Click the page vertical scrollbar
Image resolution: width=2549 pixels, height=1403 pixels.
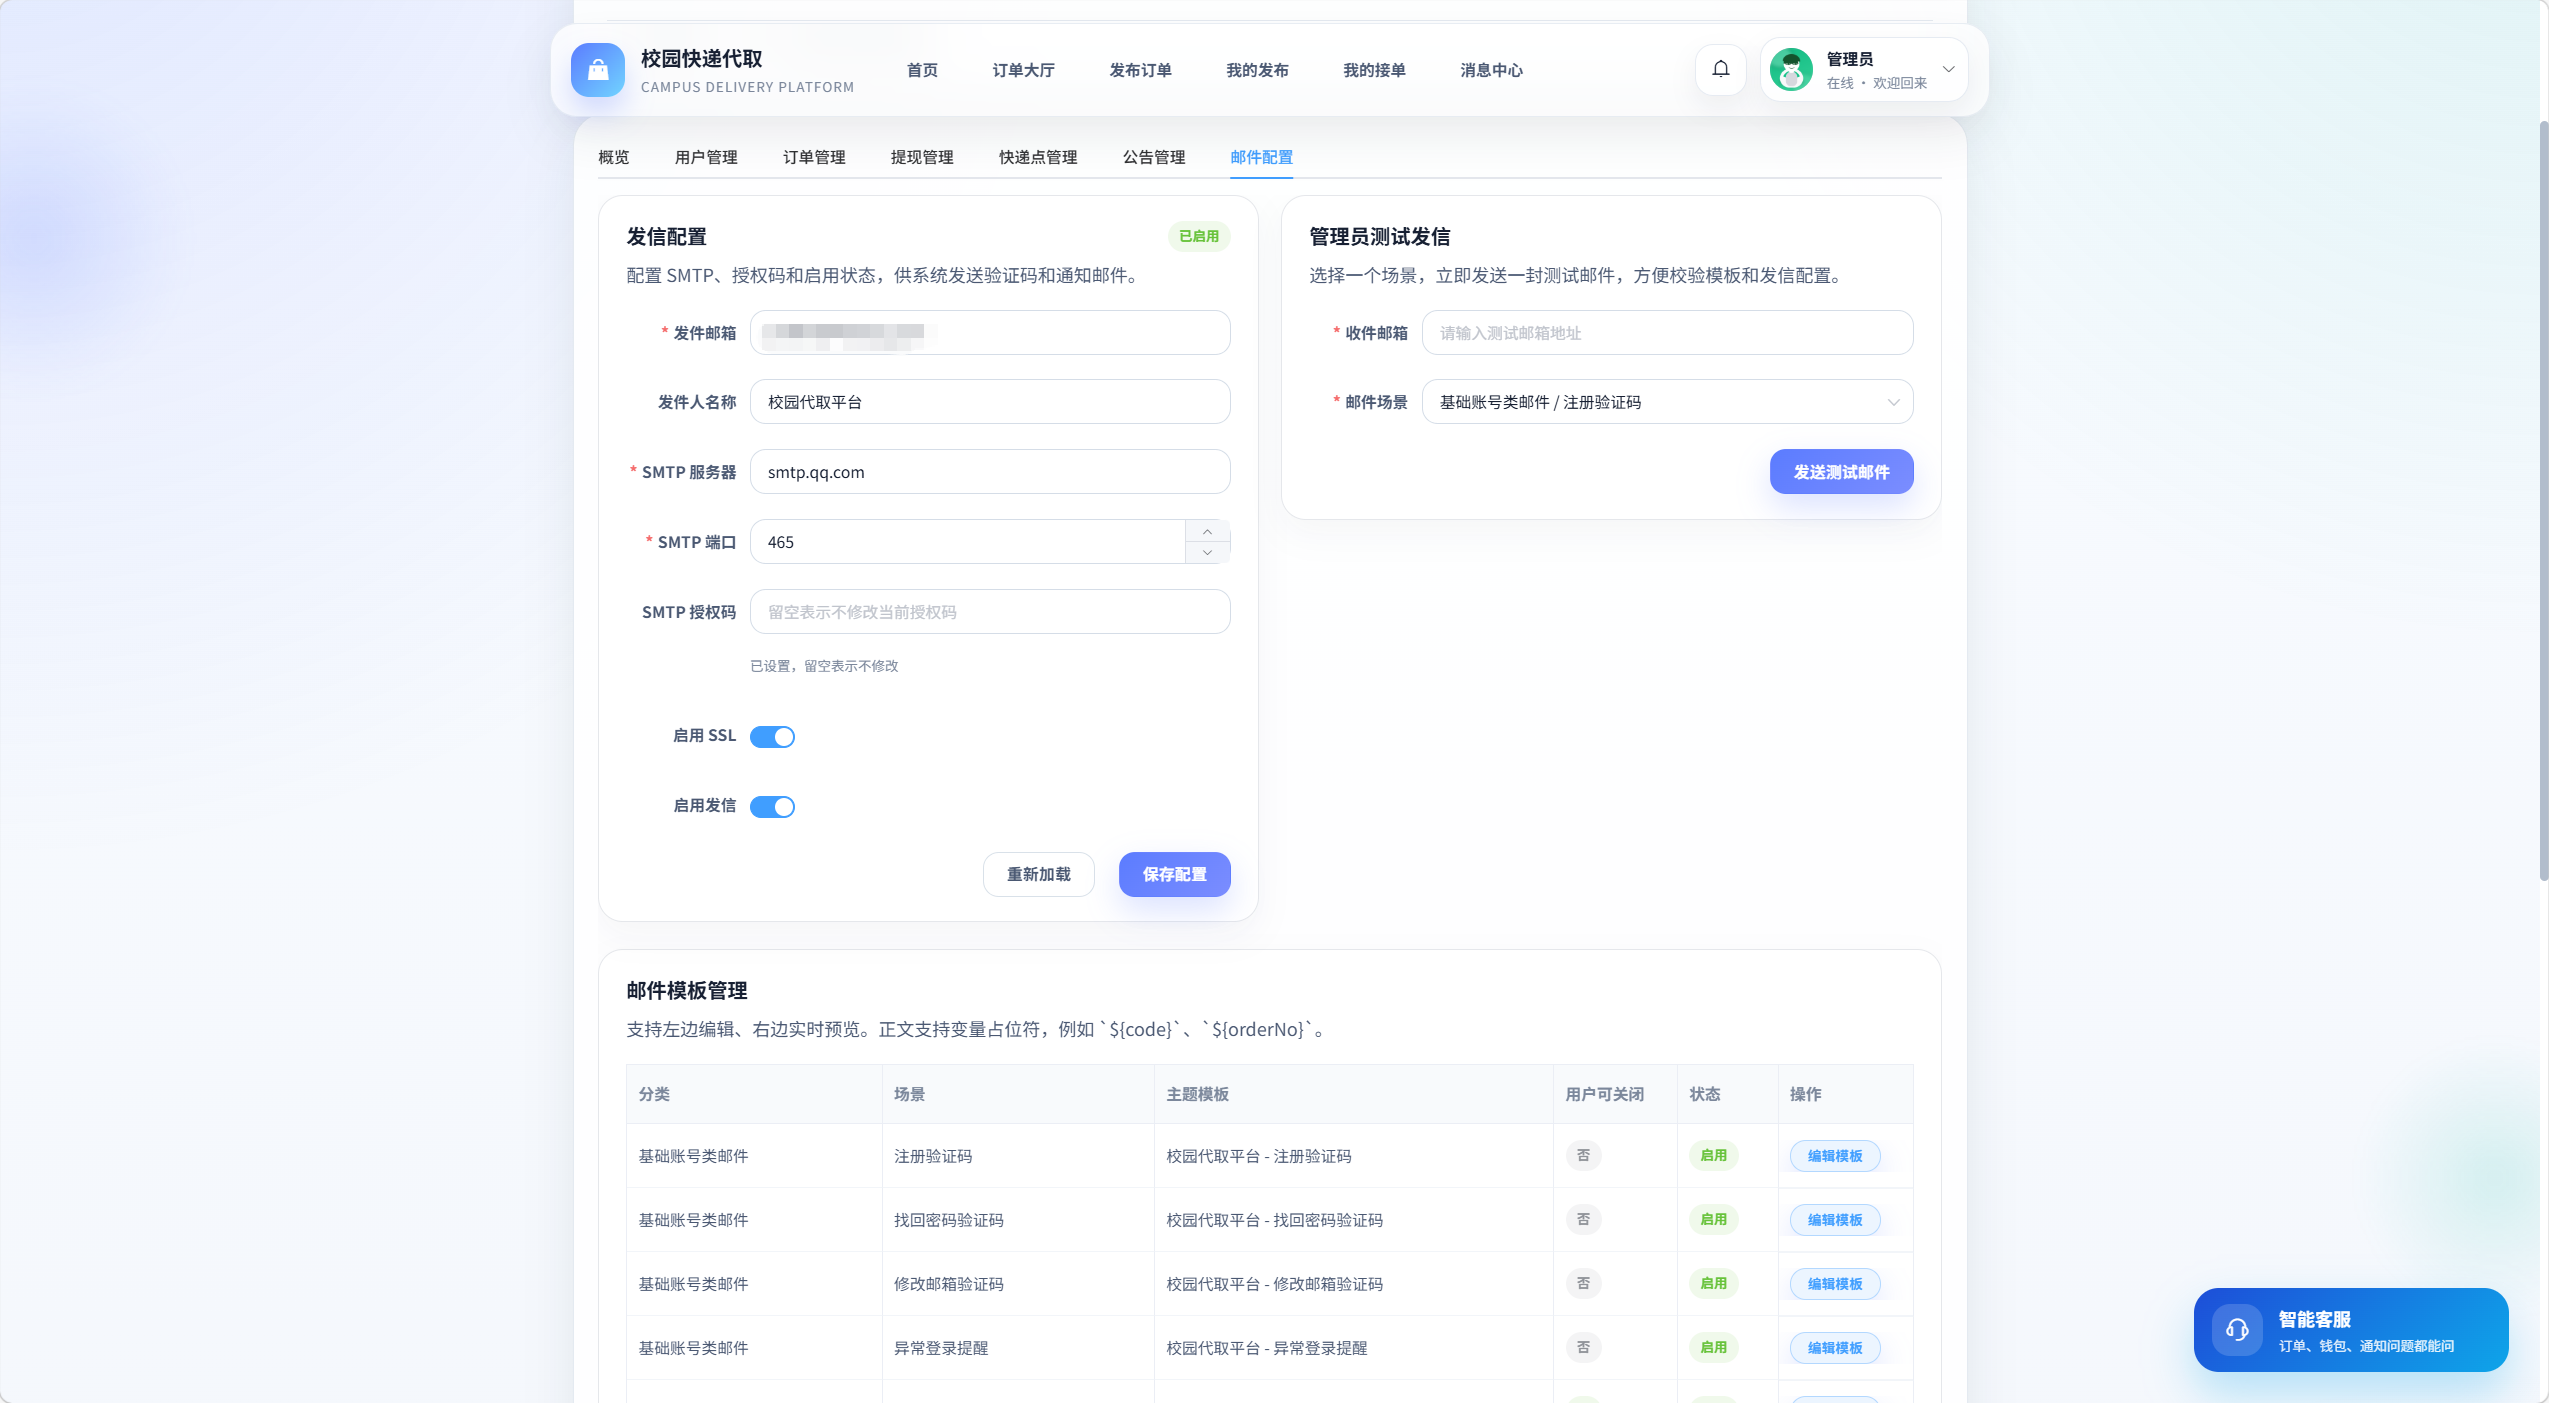tap(2543, 500)
